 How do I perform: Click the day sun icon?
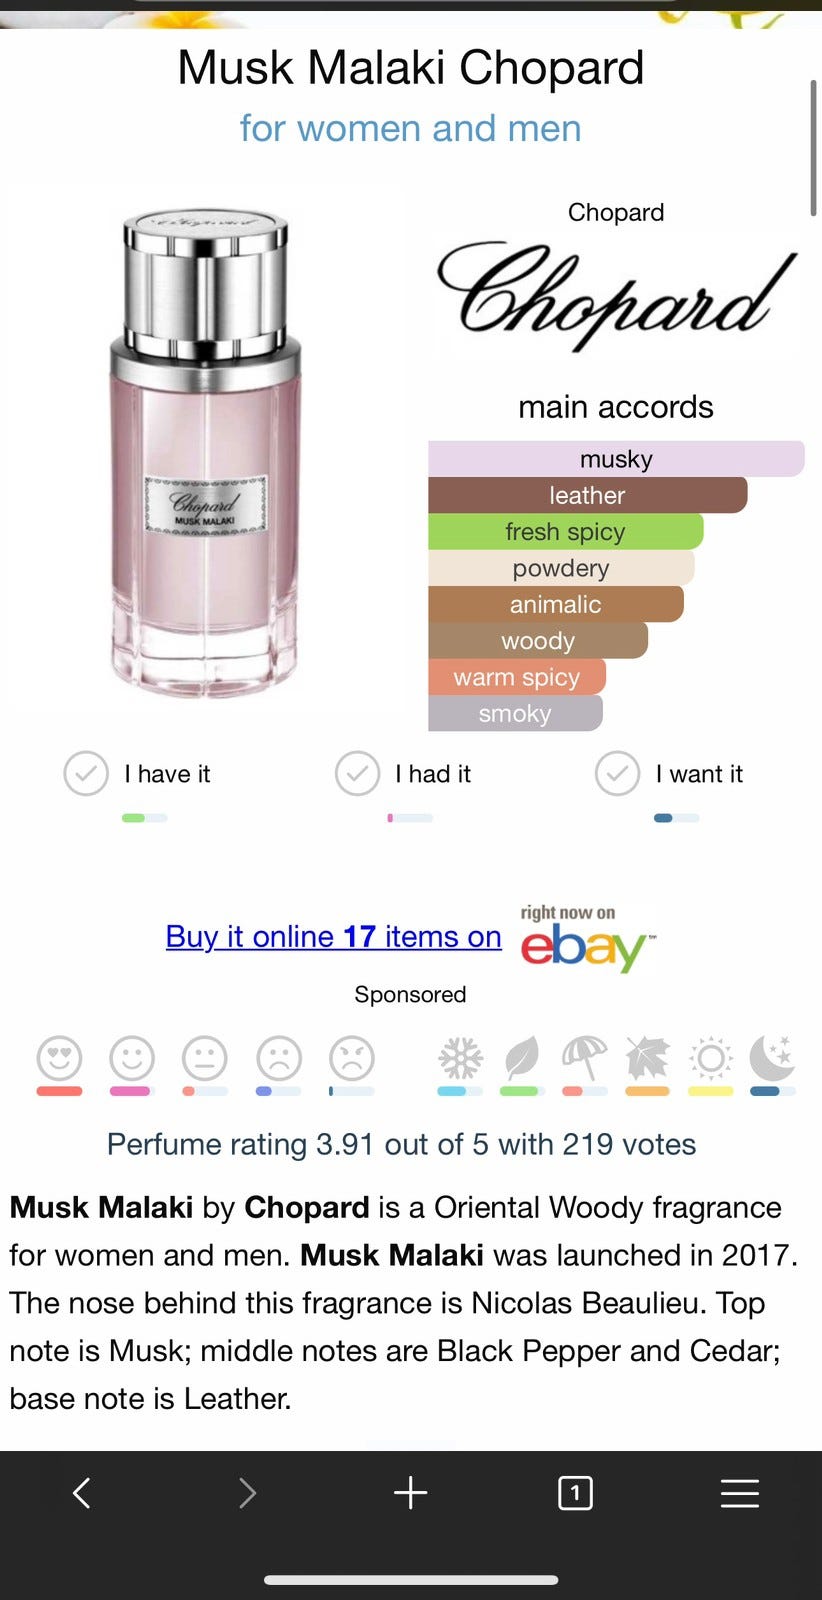coord(711,1058)
